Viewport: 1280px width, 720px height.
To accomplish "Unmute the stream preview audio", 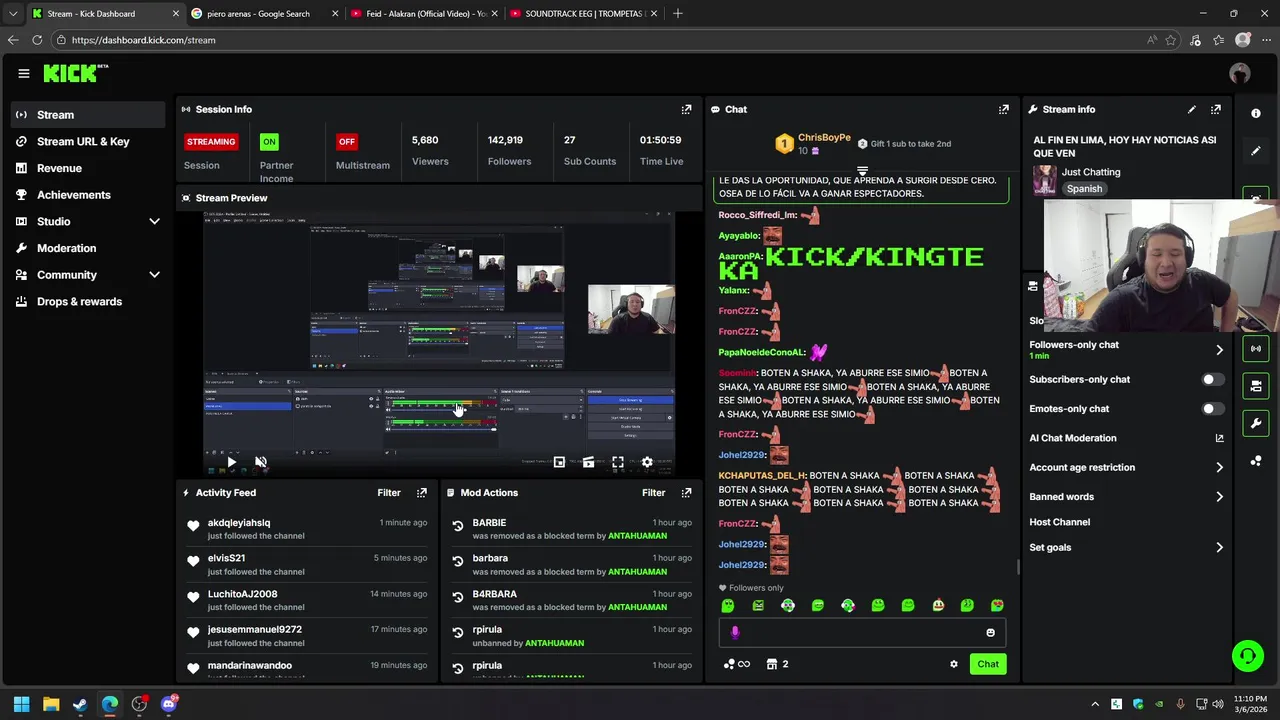I will pyautogui.click(x=260, y=462).
